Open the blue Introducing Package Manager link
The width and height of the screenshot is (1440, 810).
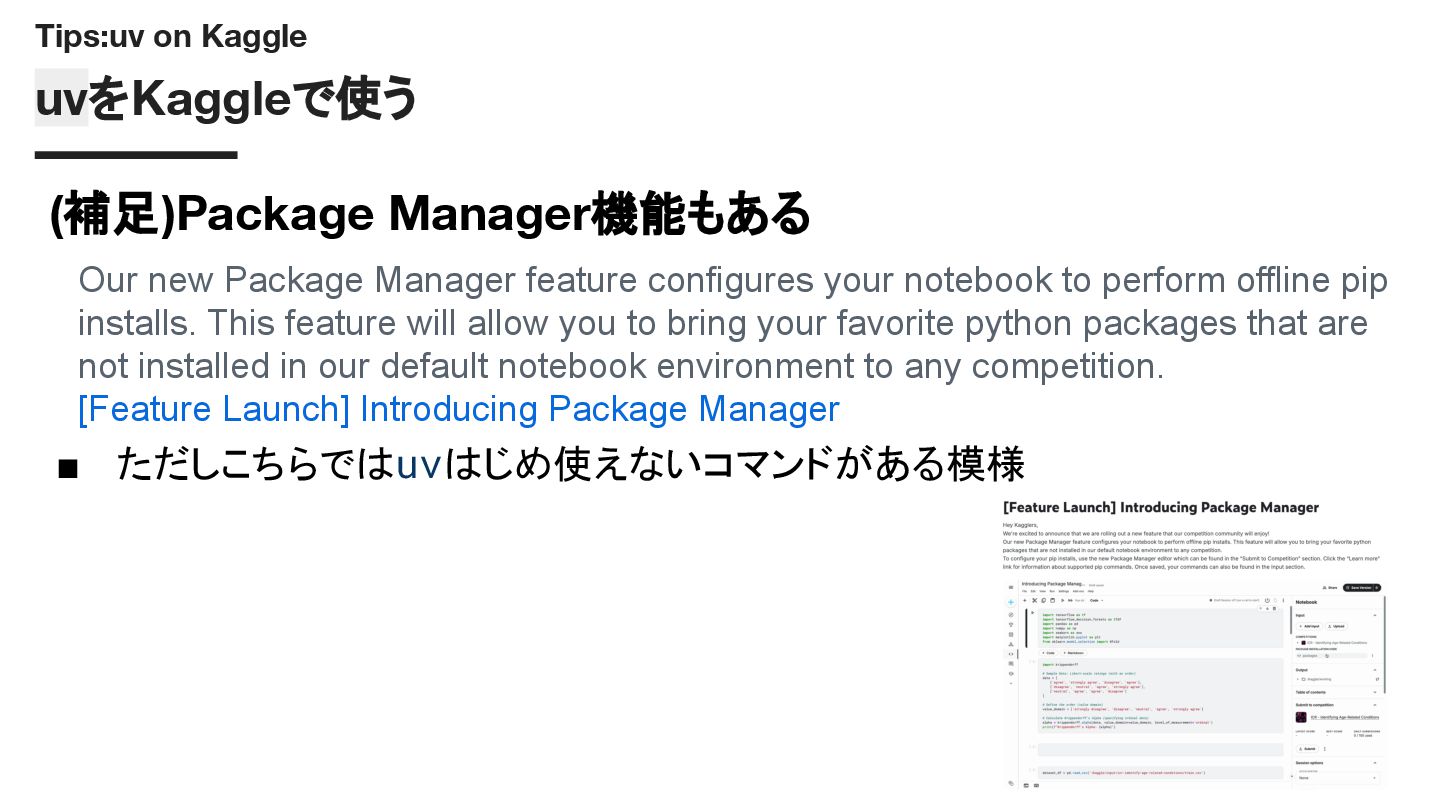click(458, 409)
